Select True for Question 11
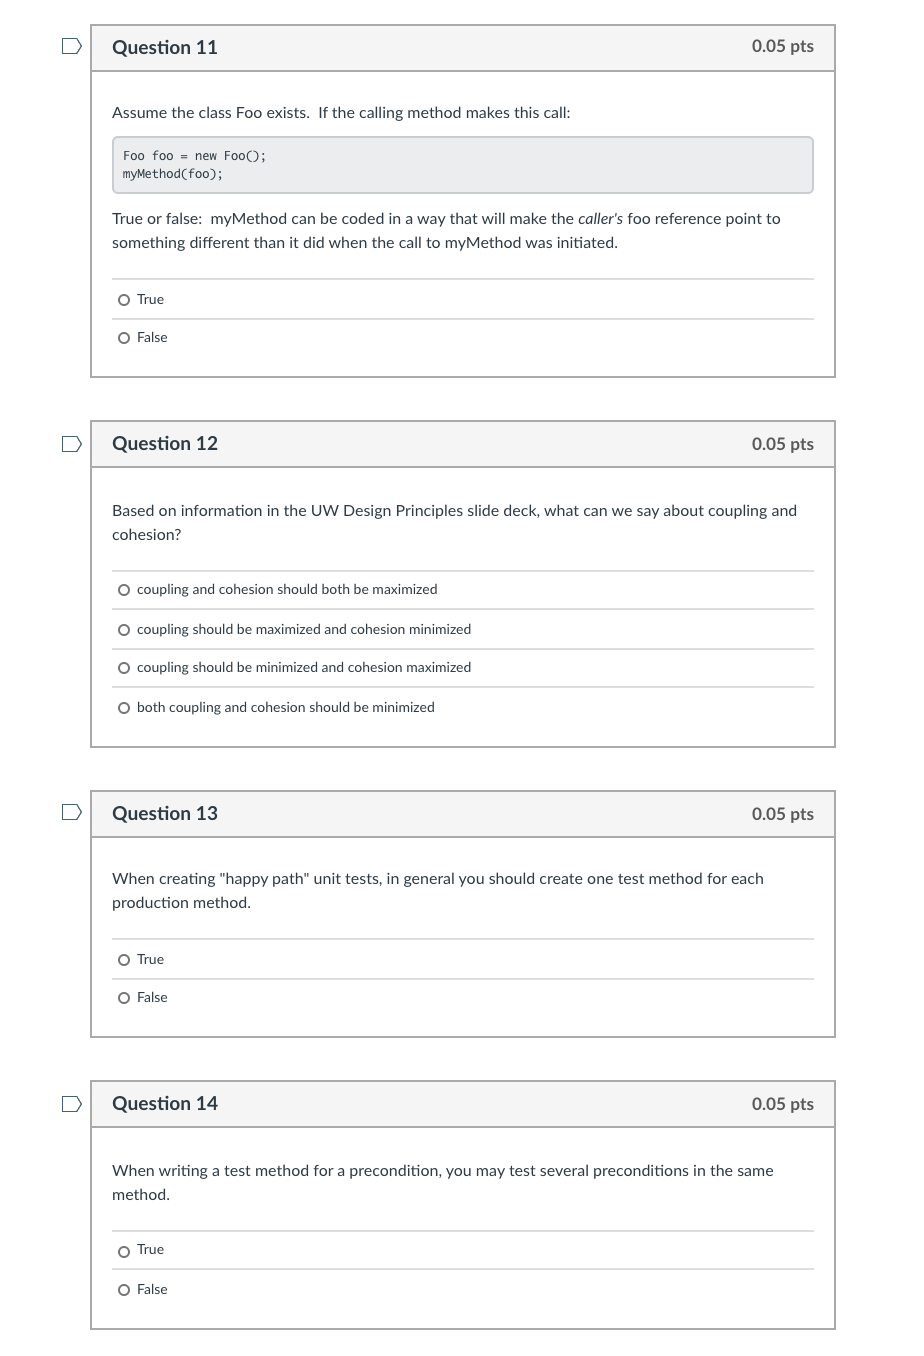Screen dimensions: 924x1356 click(x=124, y=299)
